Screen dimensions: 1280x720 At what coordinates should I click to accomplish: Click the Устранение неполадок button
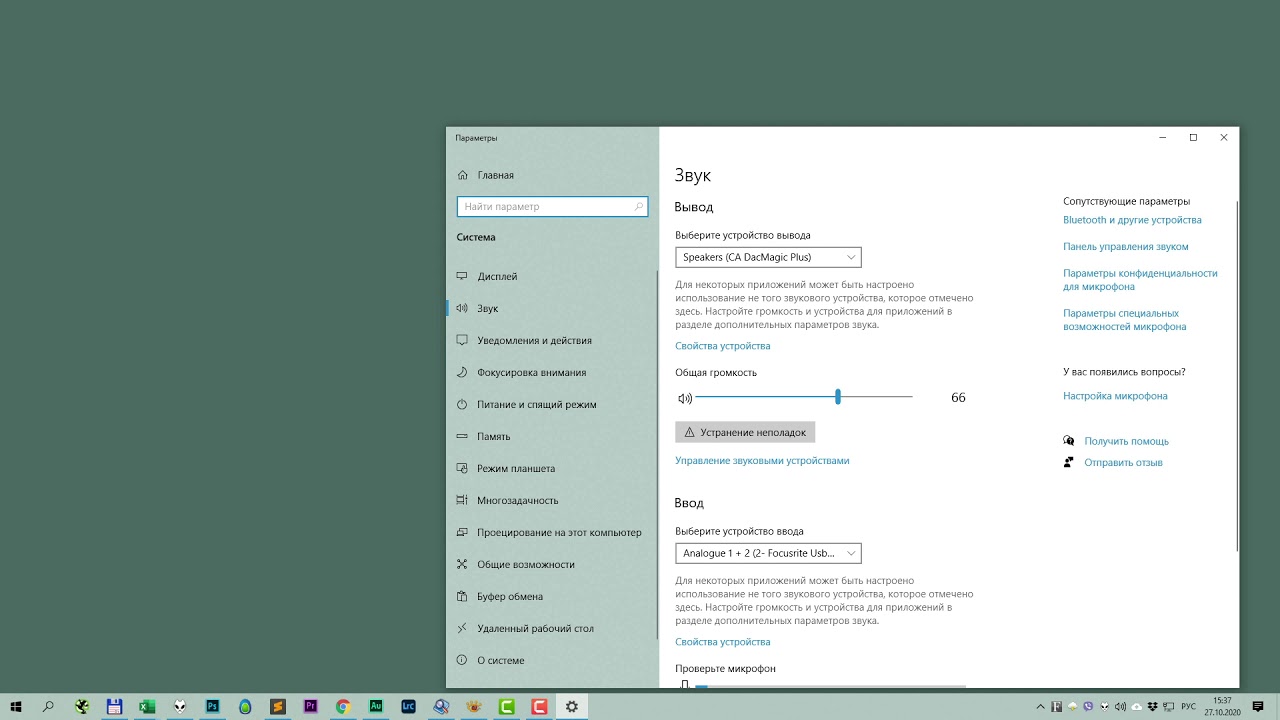pyautogui.click(x=745, y=432)
